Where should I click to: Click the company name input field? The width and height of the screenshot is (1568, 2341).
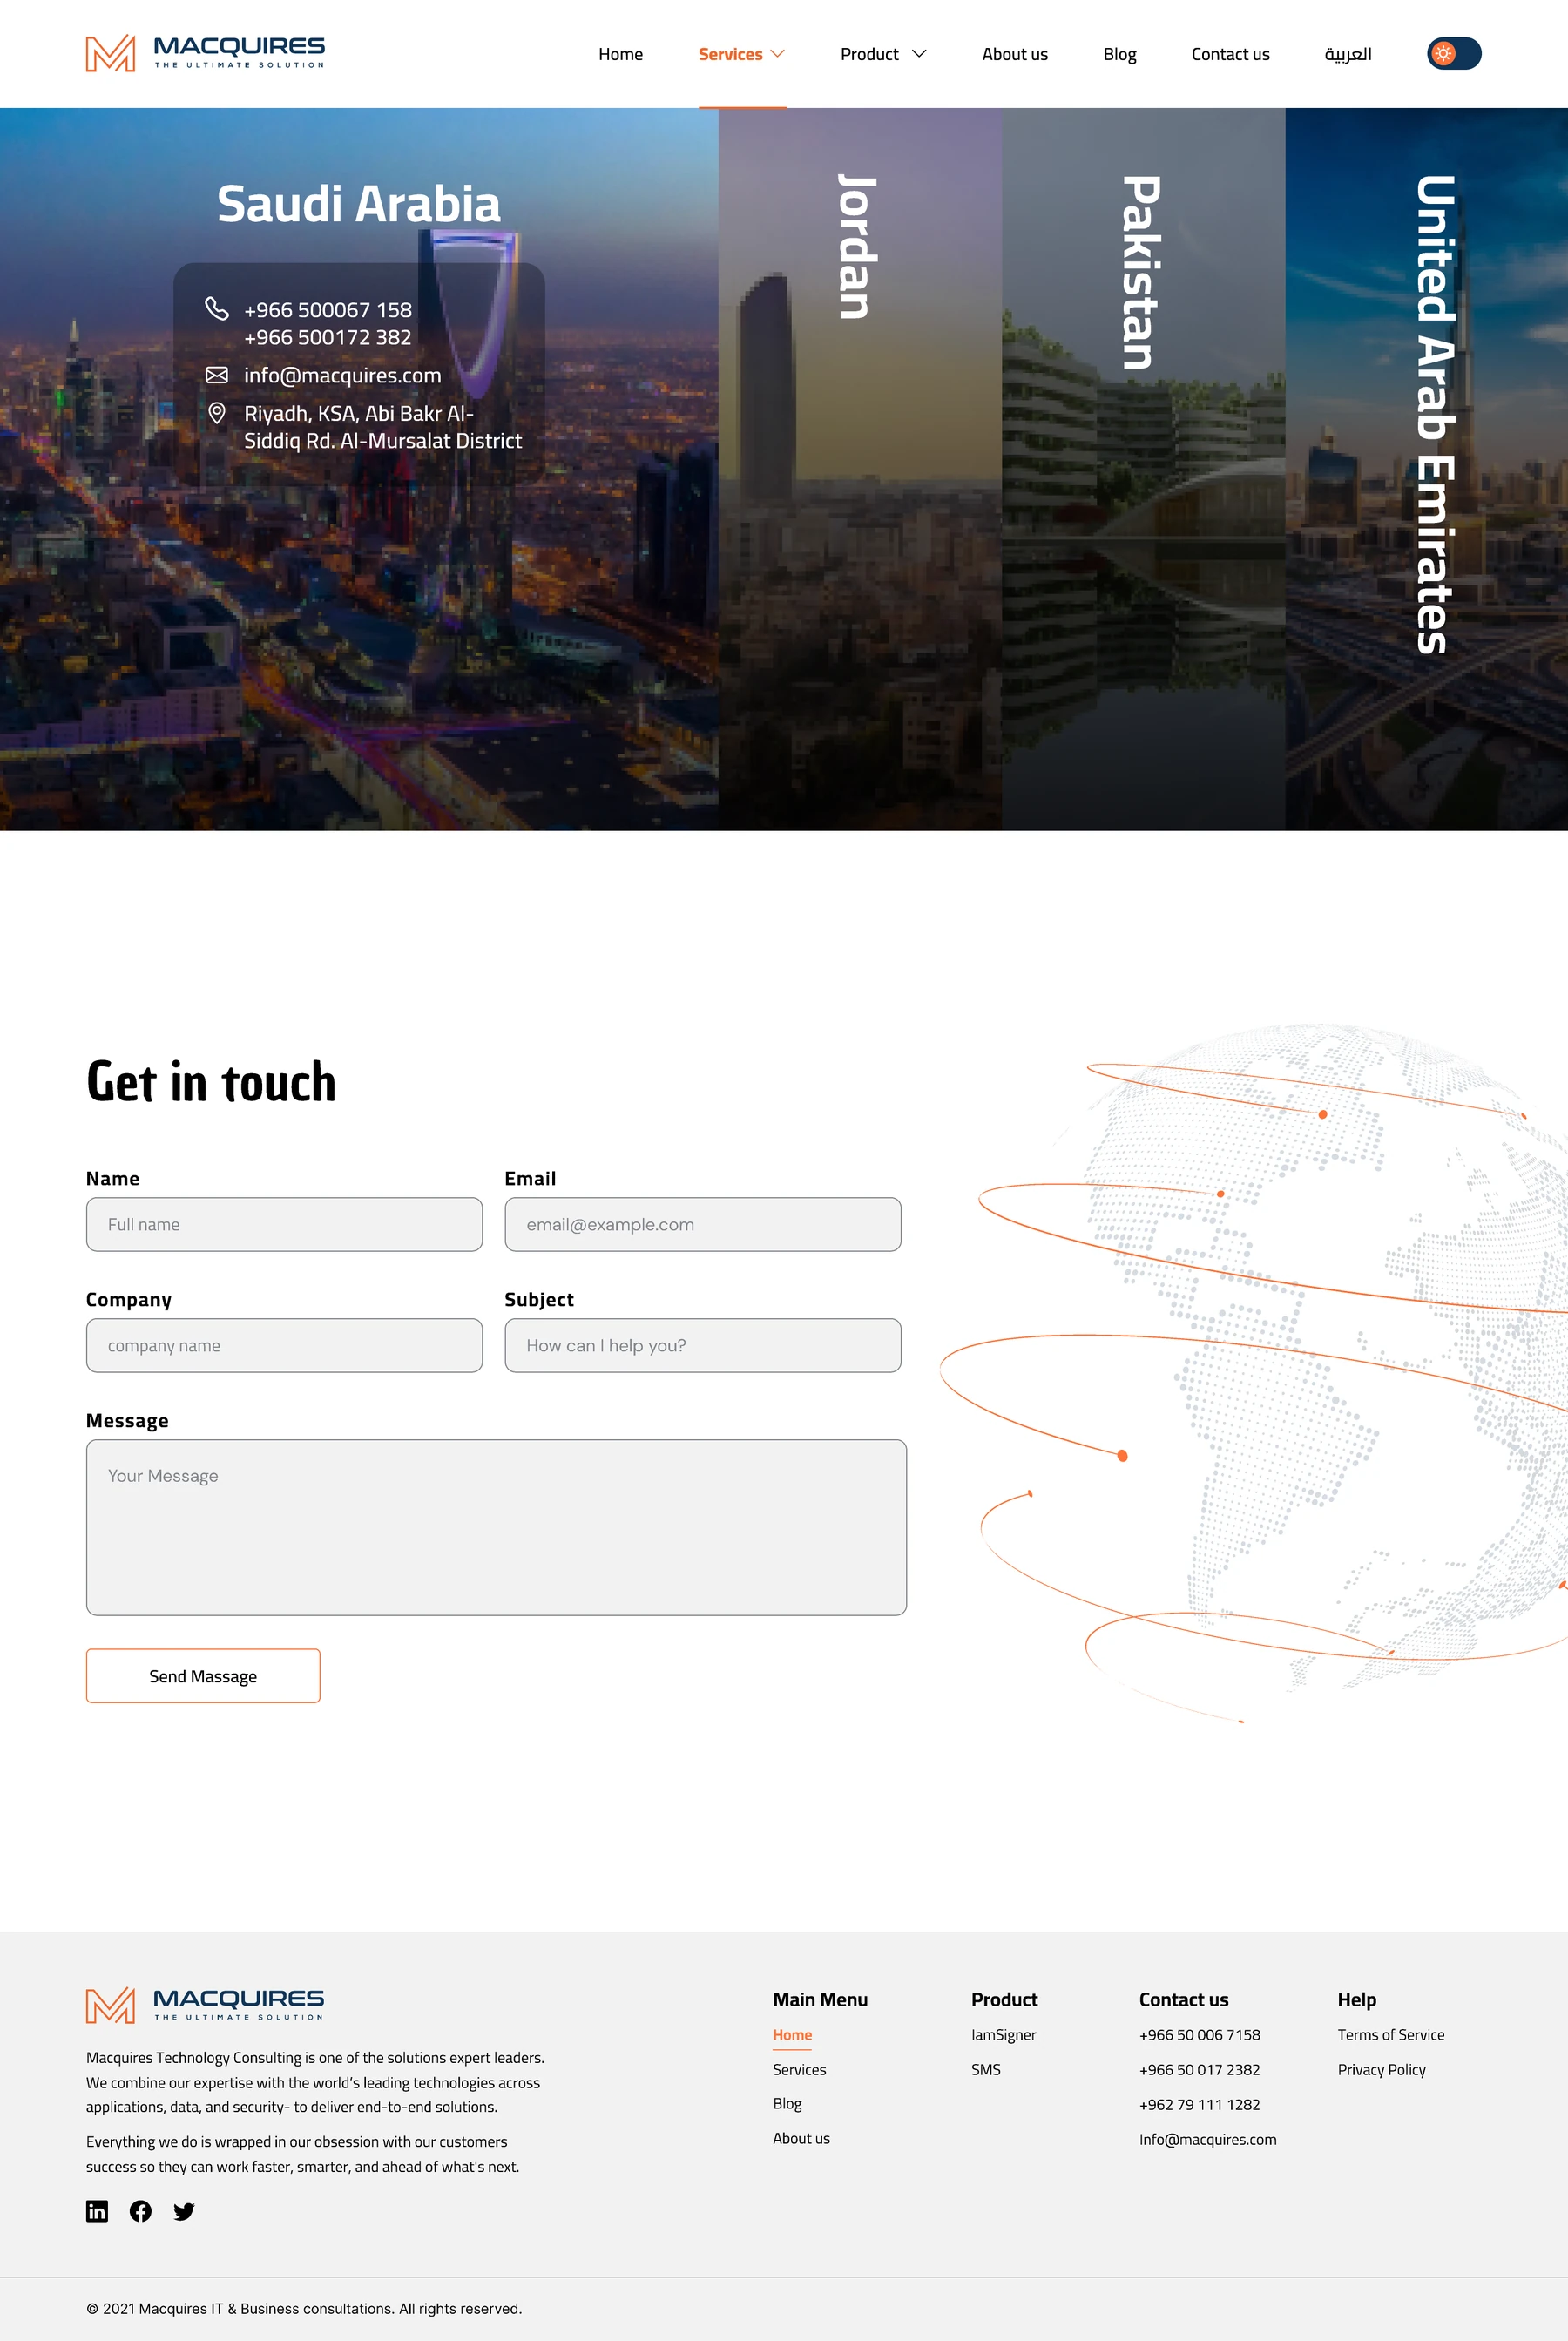[284, 1345]
